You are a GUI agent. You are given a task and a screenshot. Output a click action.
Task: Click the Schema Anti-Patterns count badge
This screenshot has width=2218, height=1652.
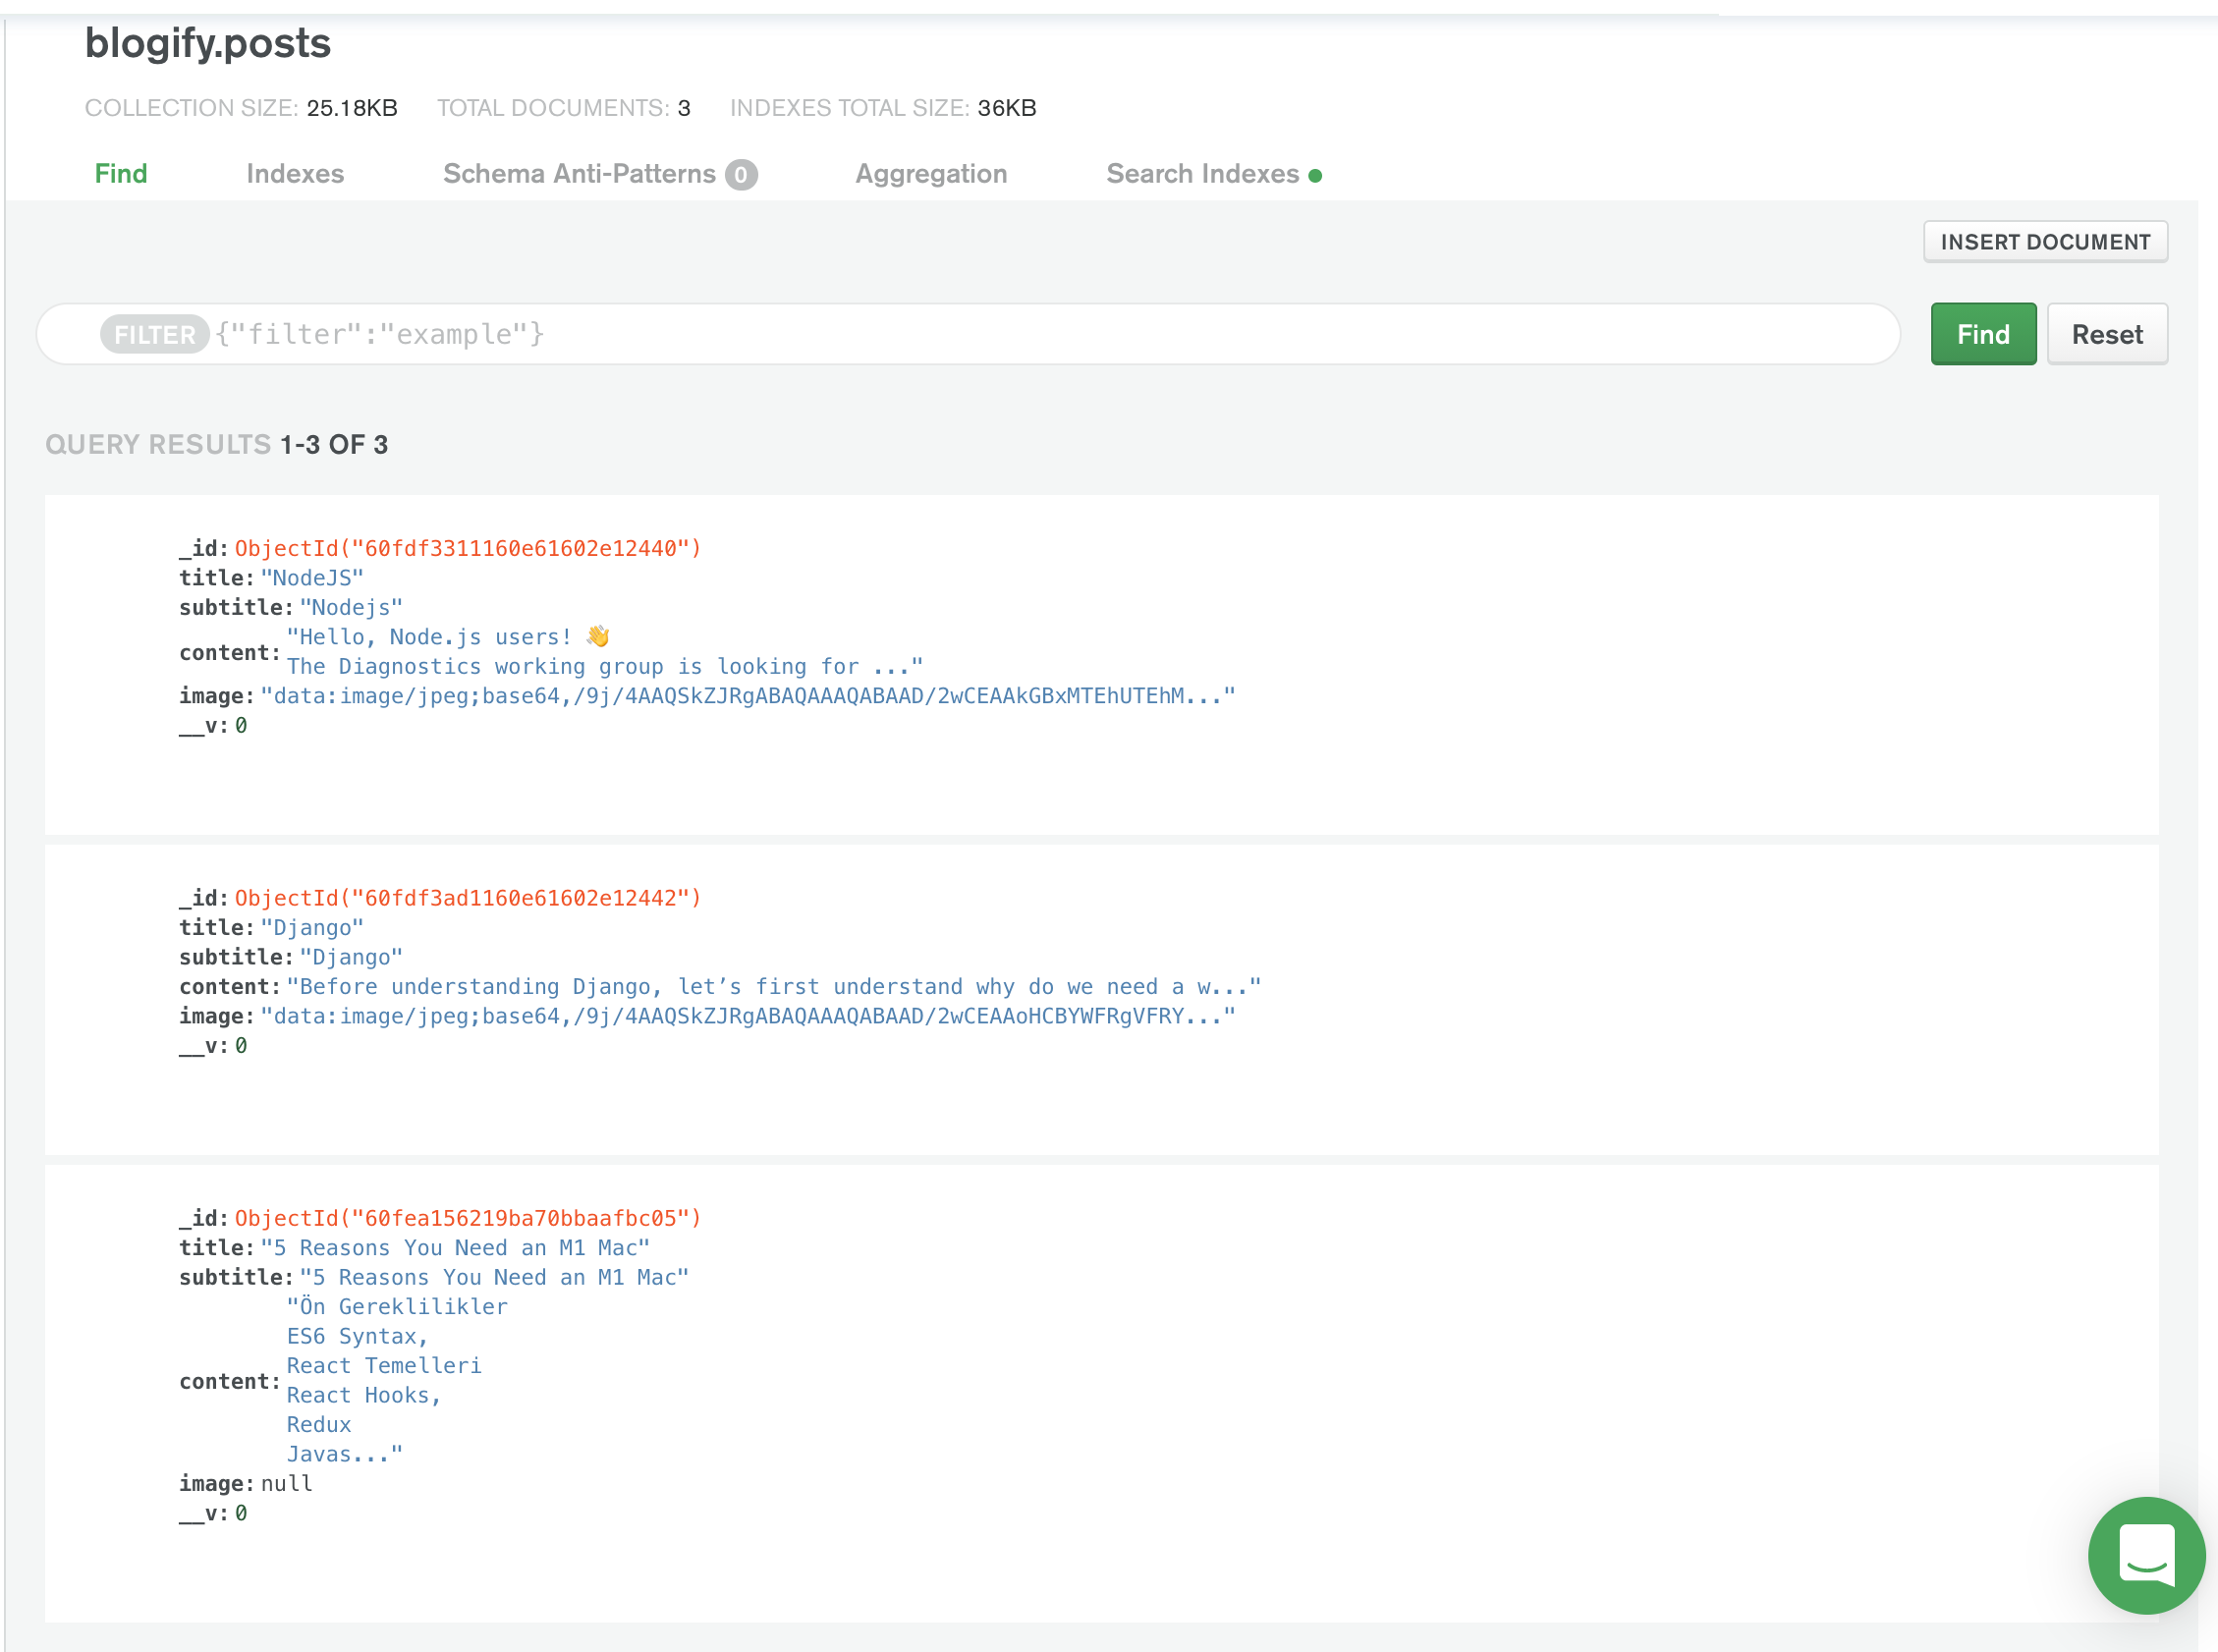point(740,175)
